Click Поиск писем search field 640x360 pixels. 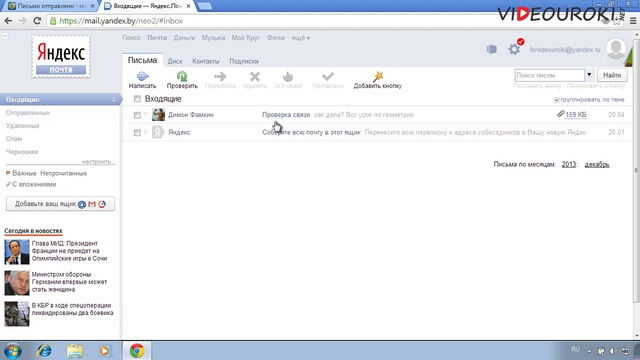point(549,75)
